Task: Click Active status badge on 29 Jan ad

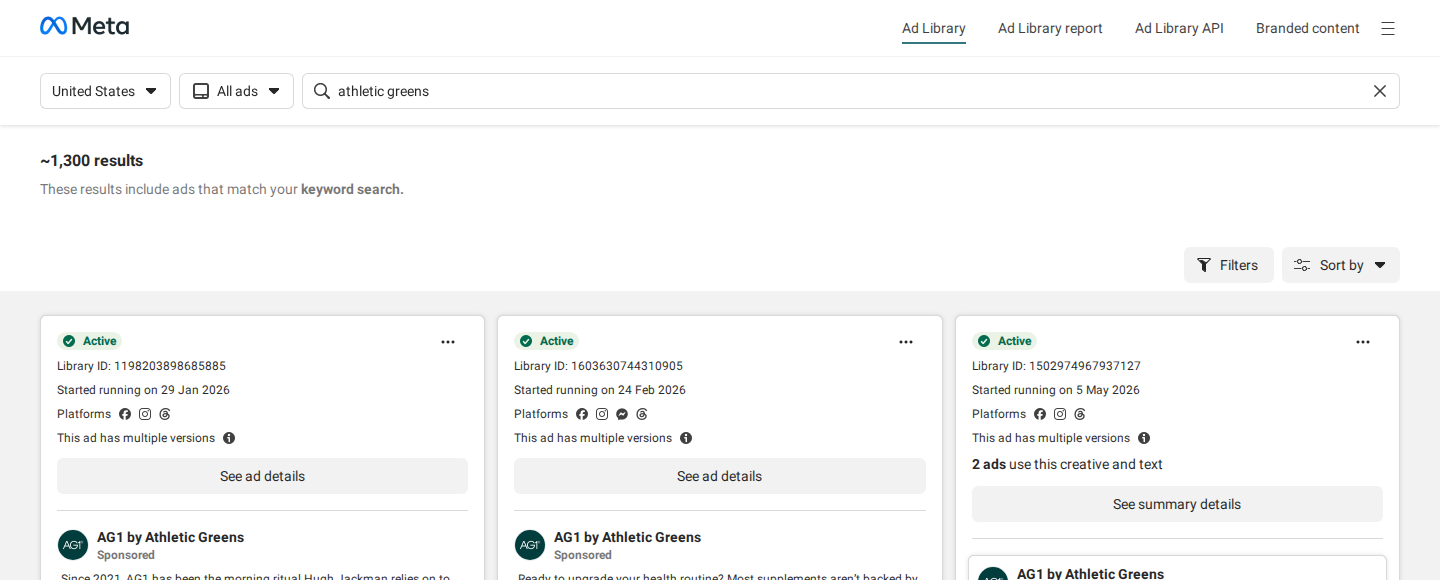Action: pyautogui.click(x=90, y=341)
